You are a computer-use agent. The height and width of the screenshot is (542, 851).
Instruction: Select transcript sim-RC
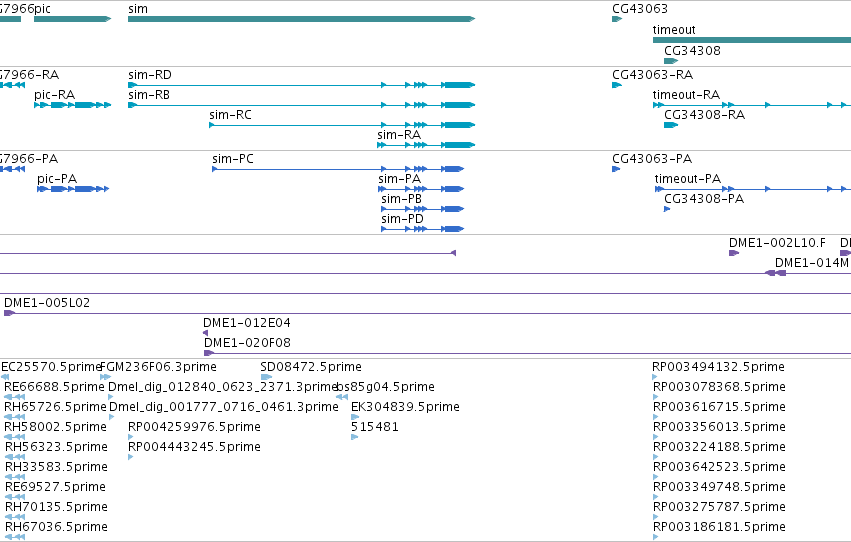coord(342,125)
